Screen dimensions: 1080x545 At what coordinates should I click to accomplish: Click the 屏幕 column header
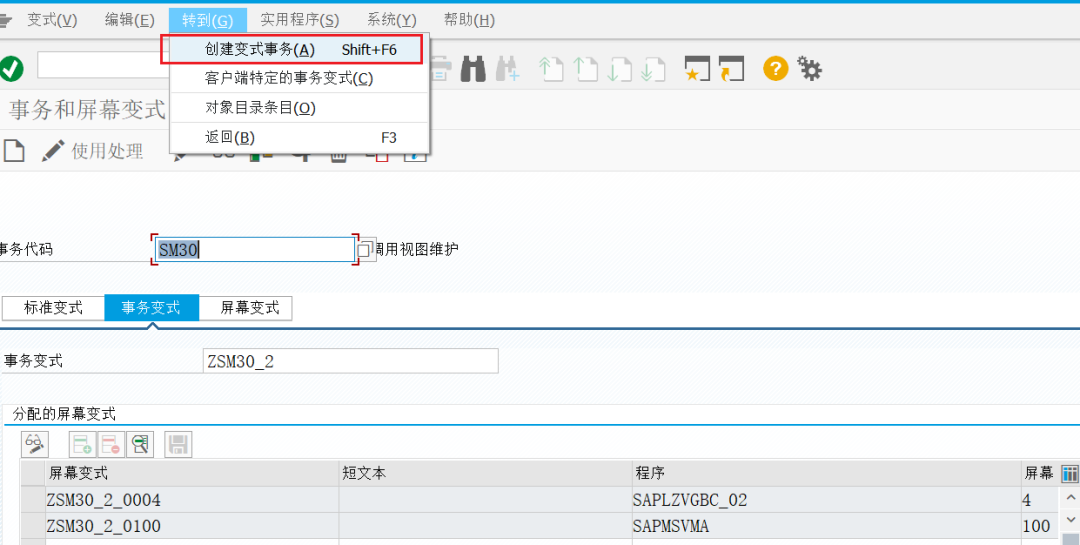[1040, 473]
